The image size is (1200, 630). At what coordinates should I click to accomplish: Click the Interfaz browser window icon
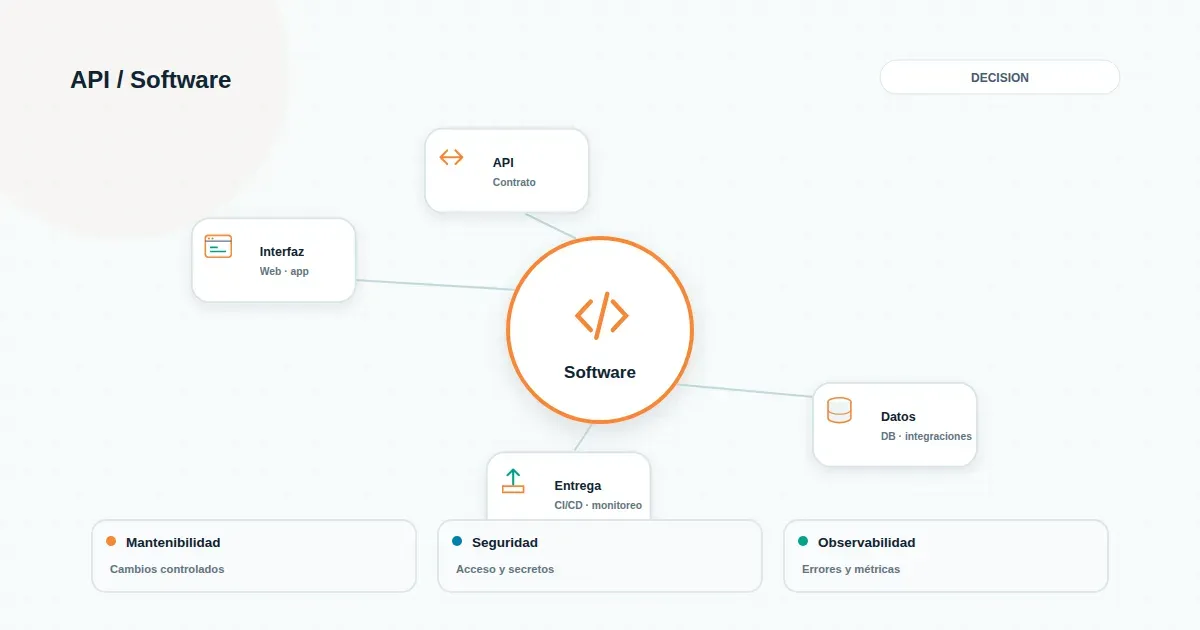coord(218,246)
